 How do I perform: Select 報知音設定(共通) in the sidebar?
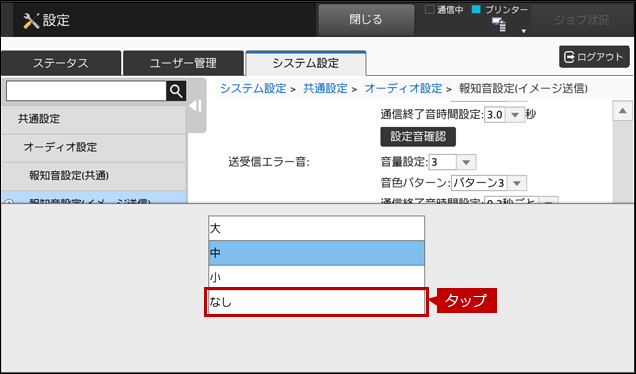coord(93,176)
